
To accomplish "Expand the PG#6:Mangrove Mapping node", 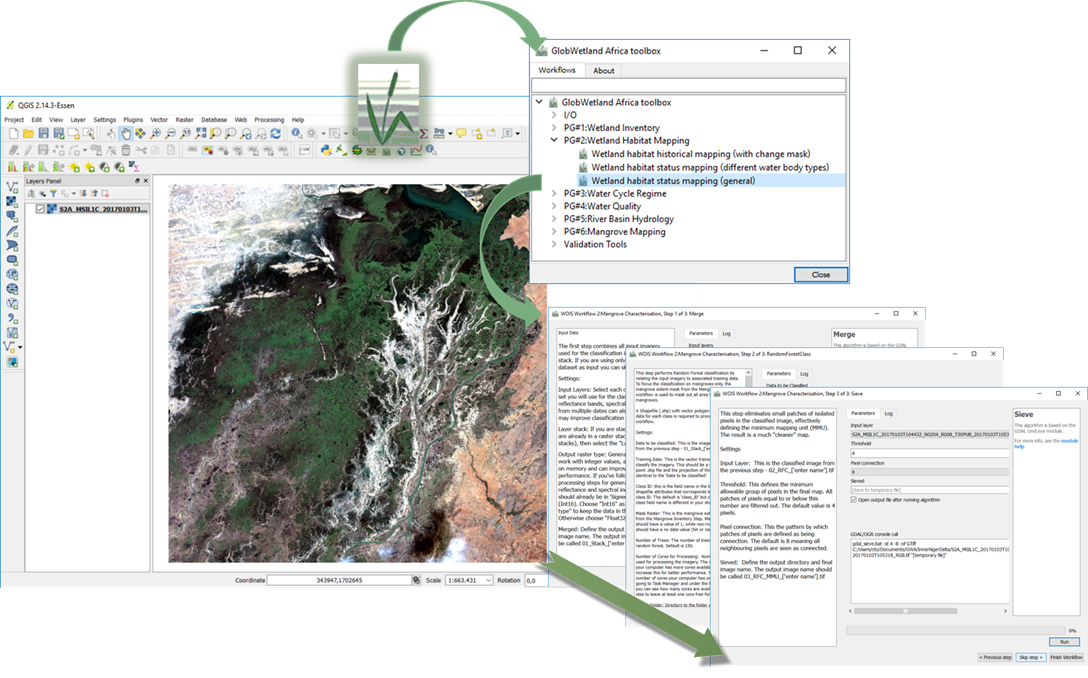I will click(x=554, y=232).
